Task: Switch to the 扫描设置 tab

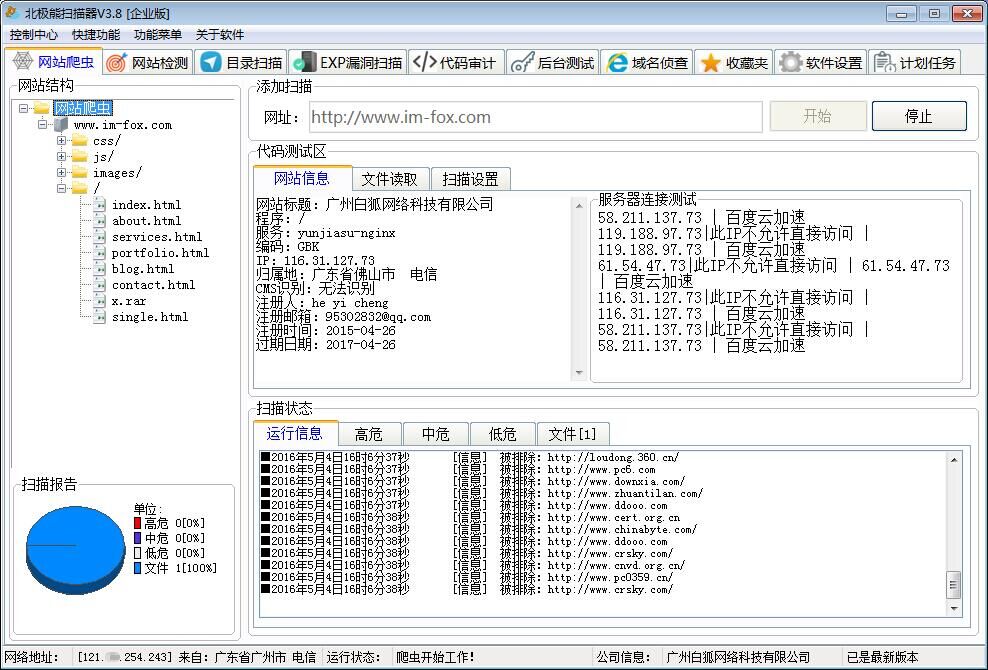Action: 471,179
